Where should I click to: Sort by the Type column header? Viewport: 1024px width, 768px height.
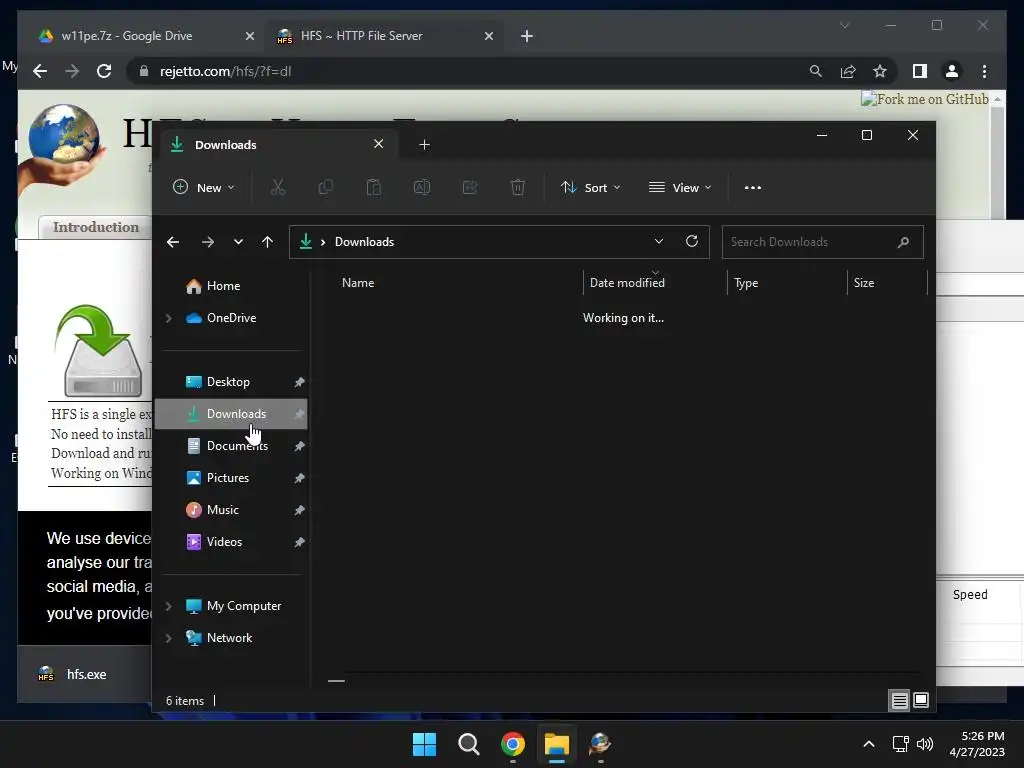pos(787,283)
